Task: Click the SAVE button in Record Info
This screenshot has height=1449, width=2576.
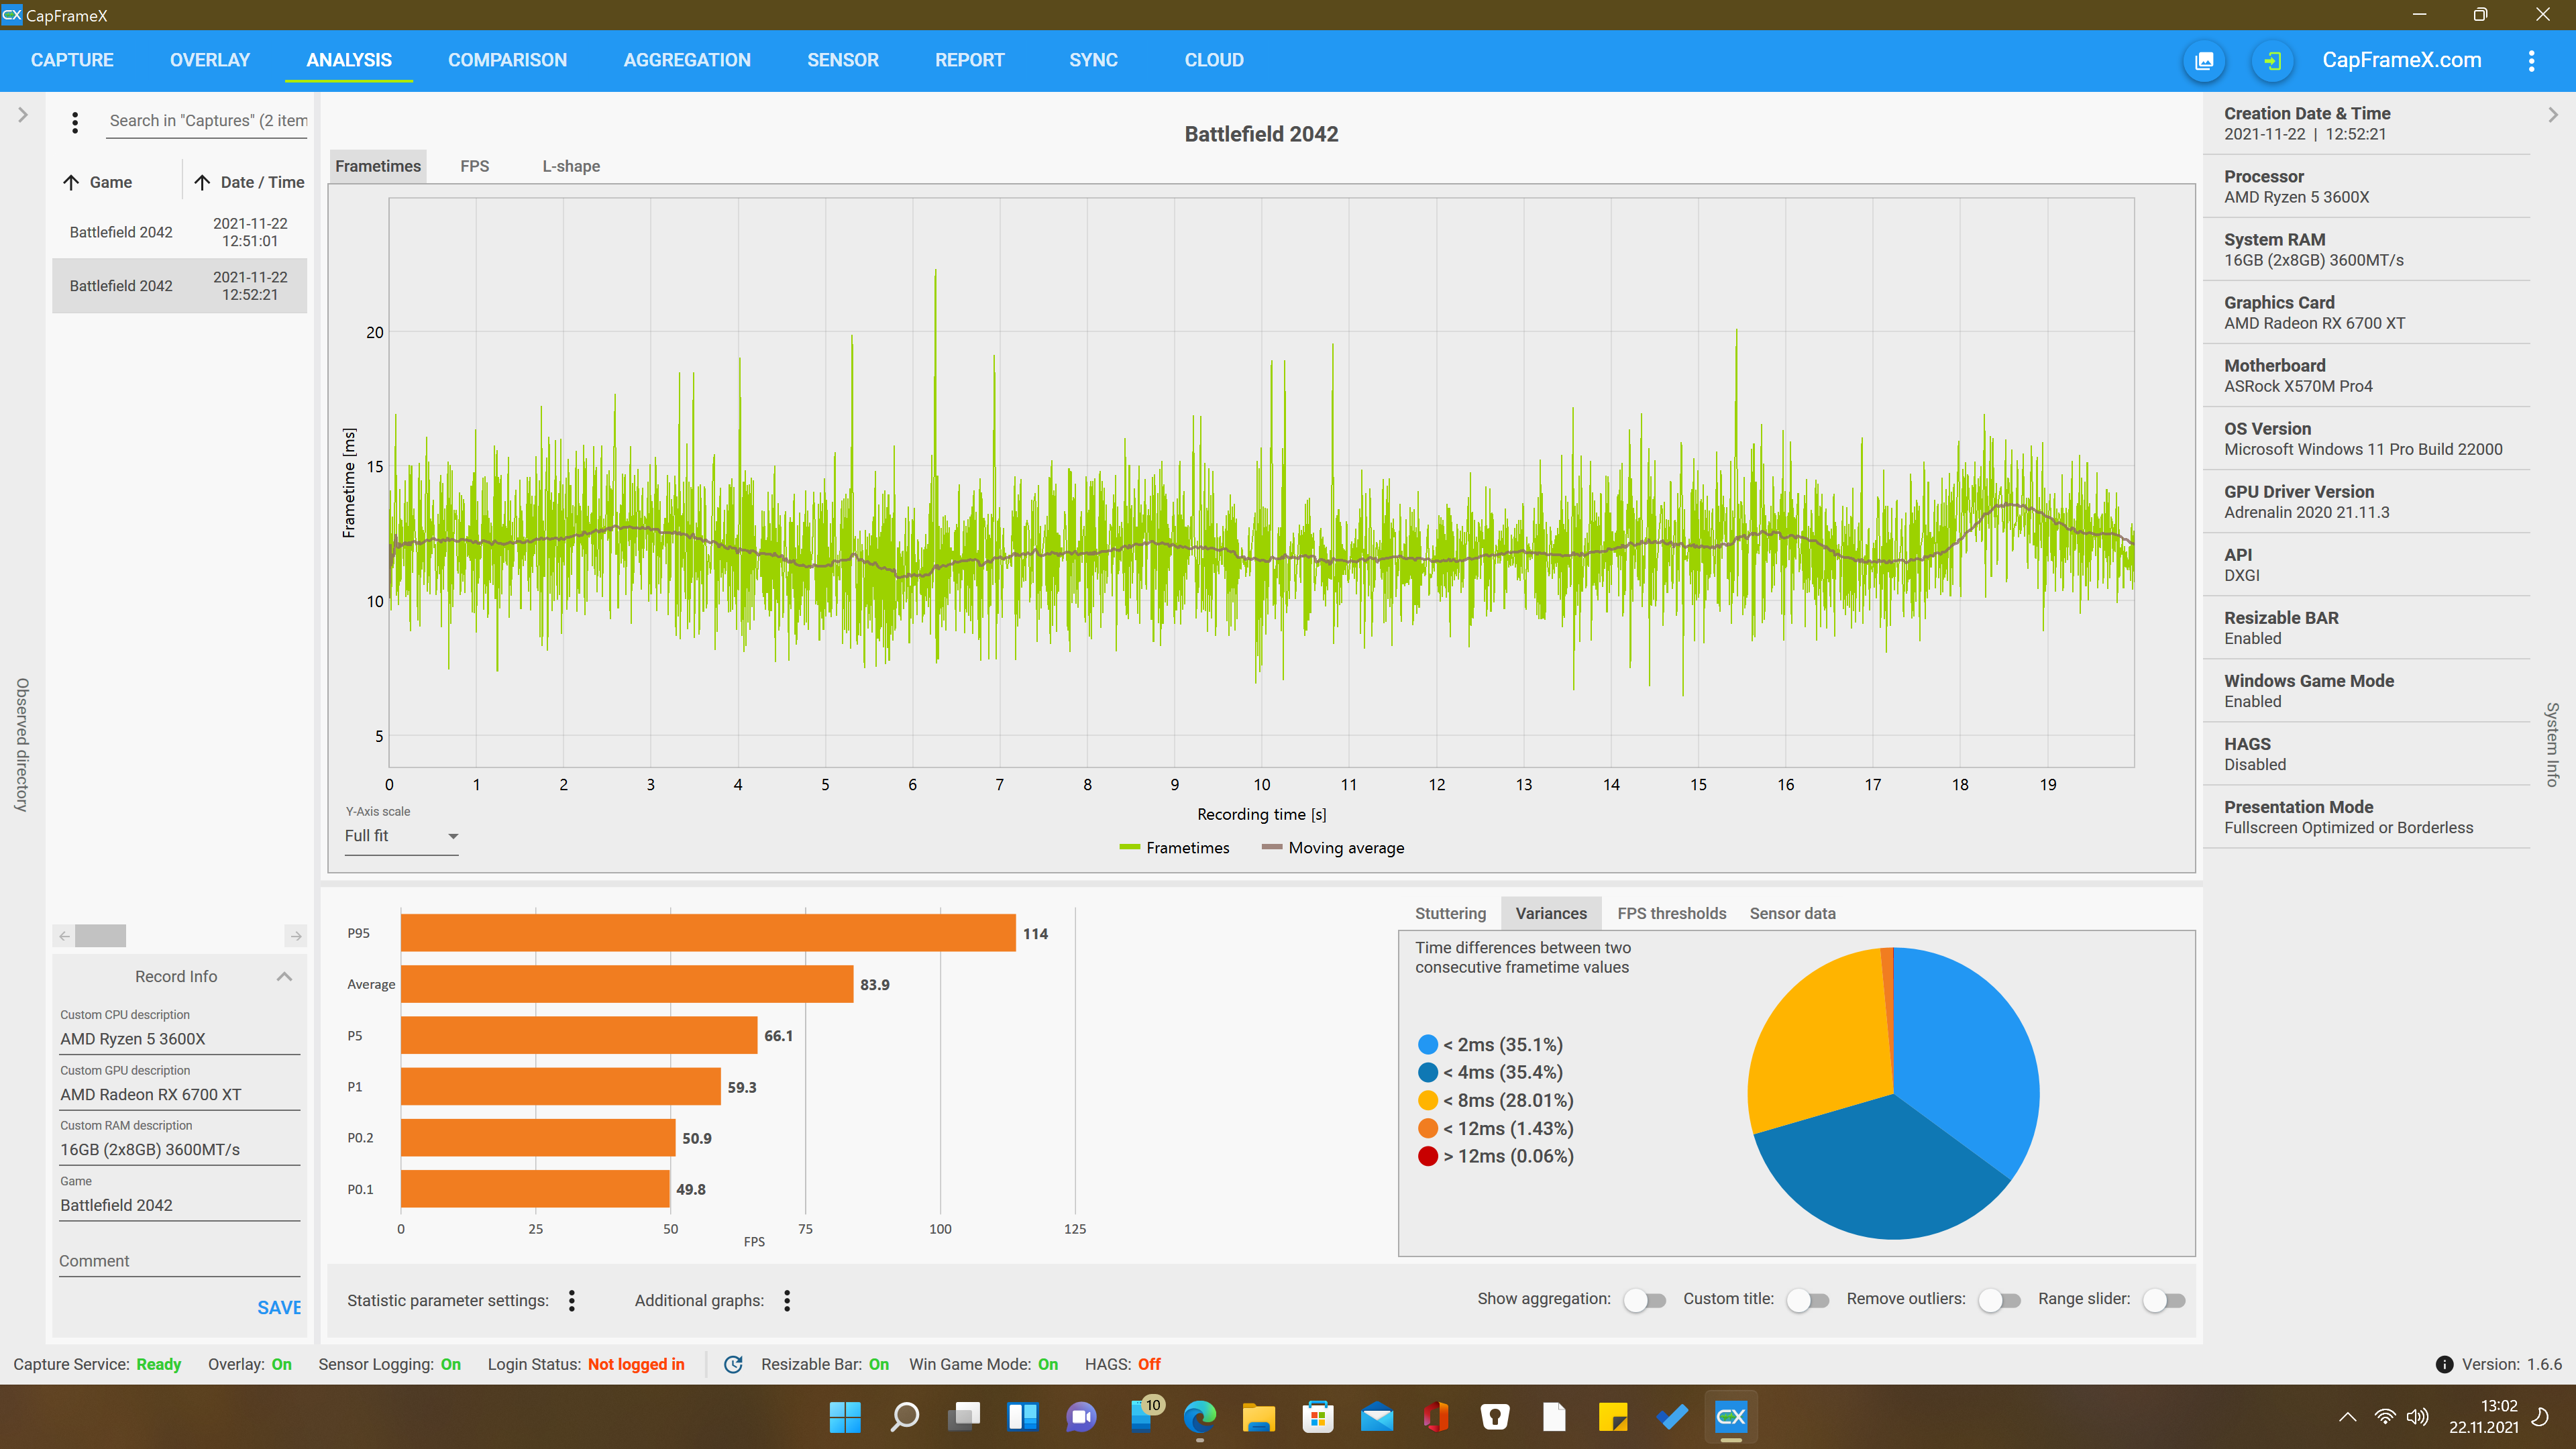Action: pos(278,1307)
